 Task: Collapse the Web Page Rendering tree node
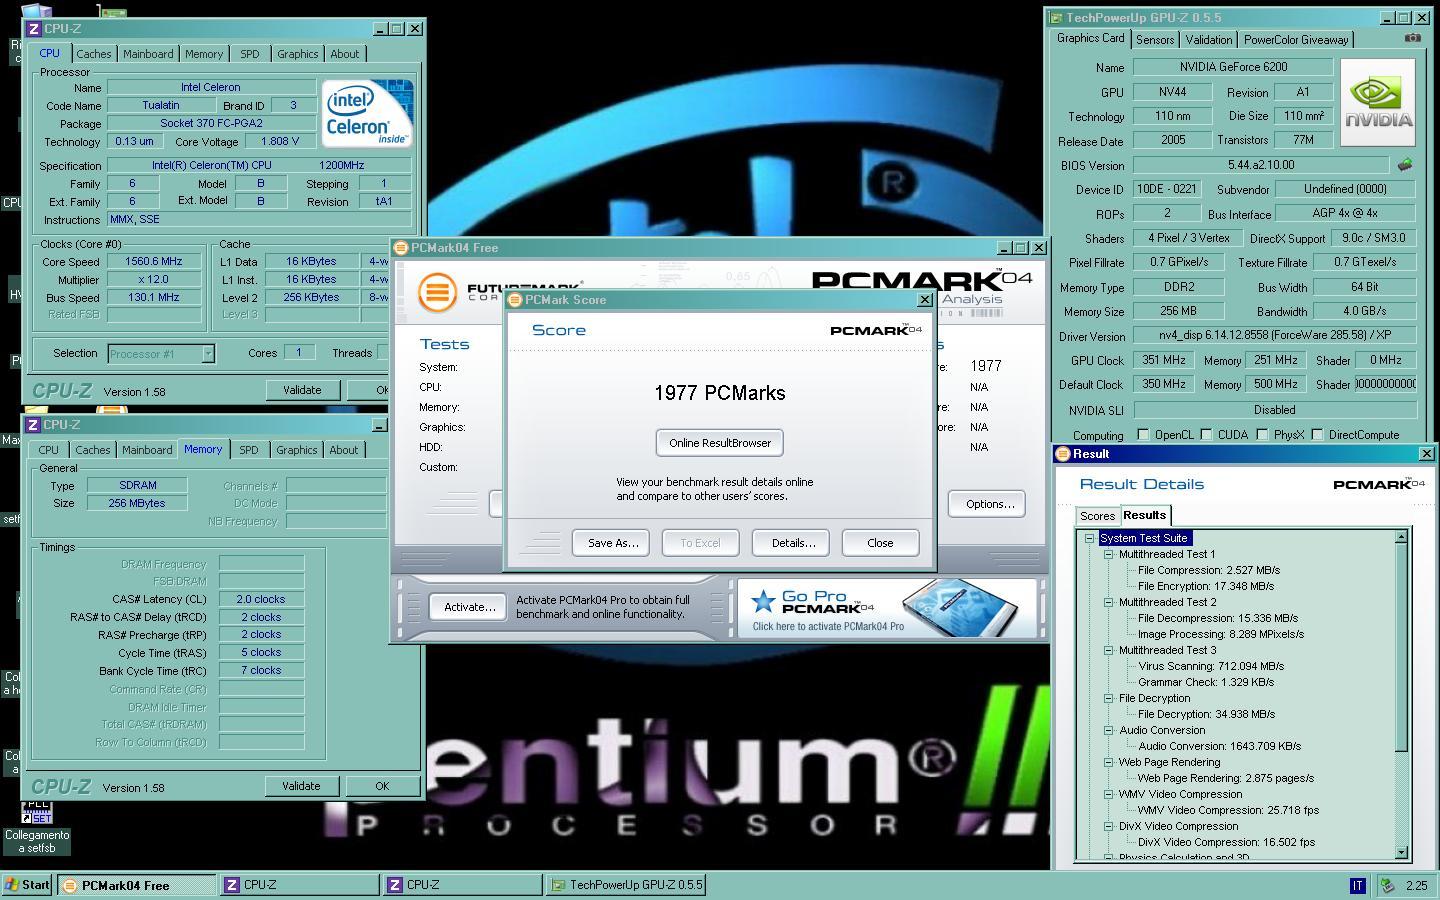coord(1109,762)
